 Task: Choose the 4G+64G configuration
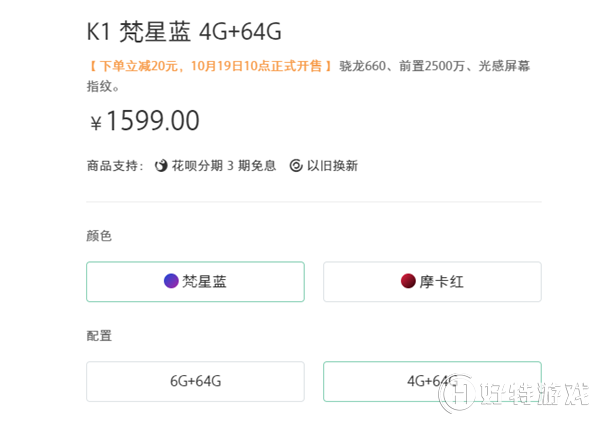(x=432, y=381)
